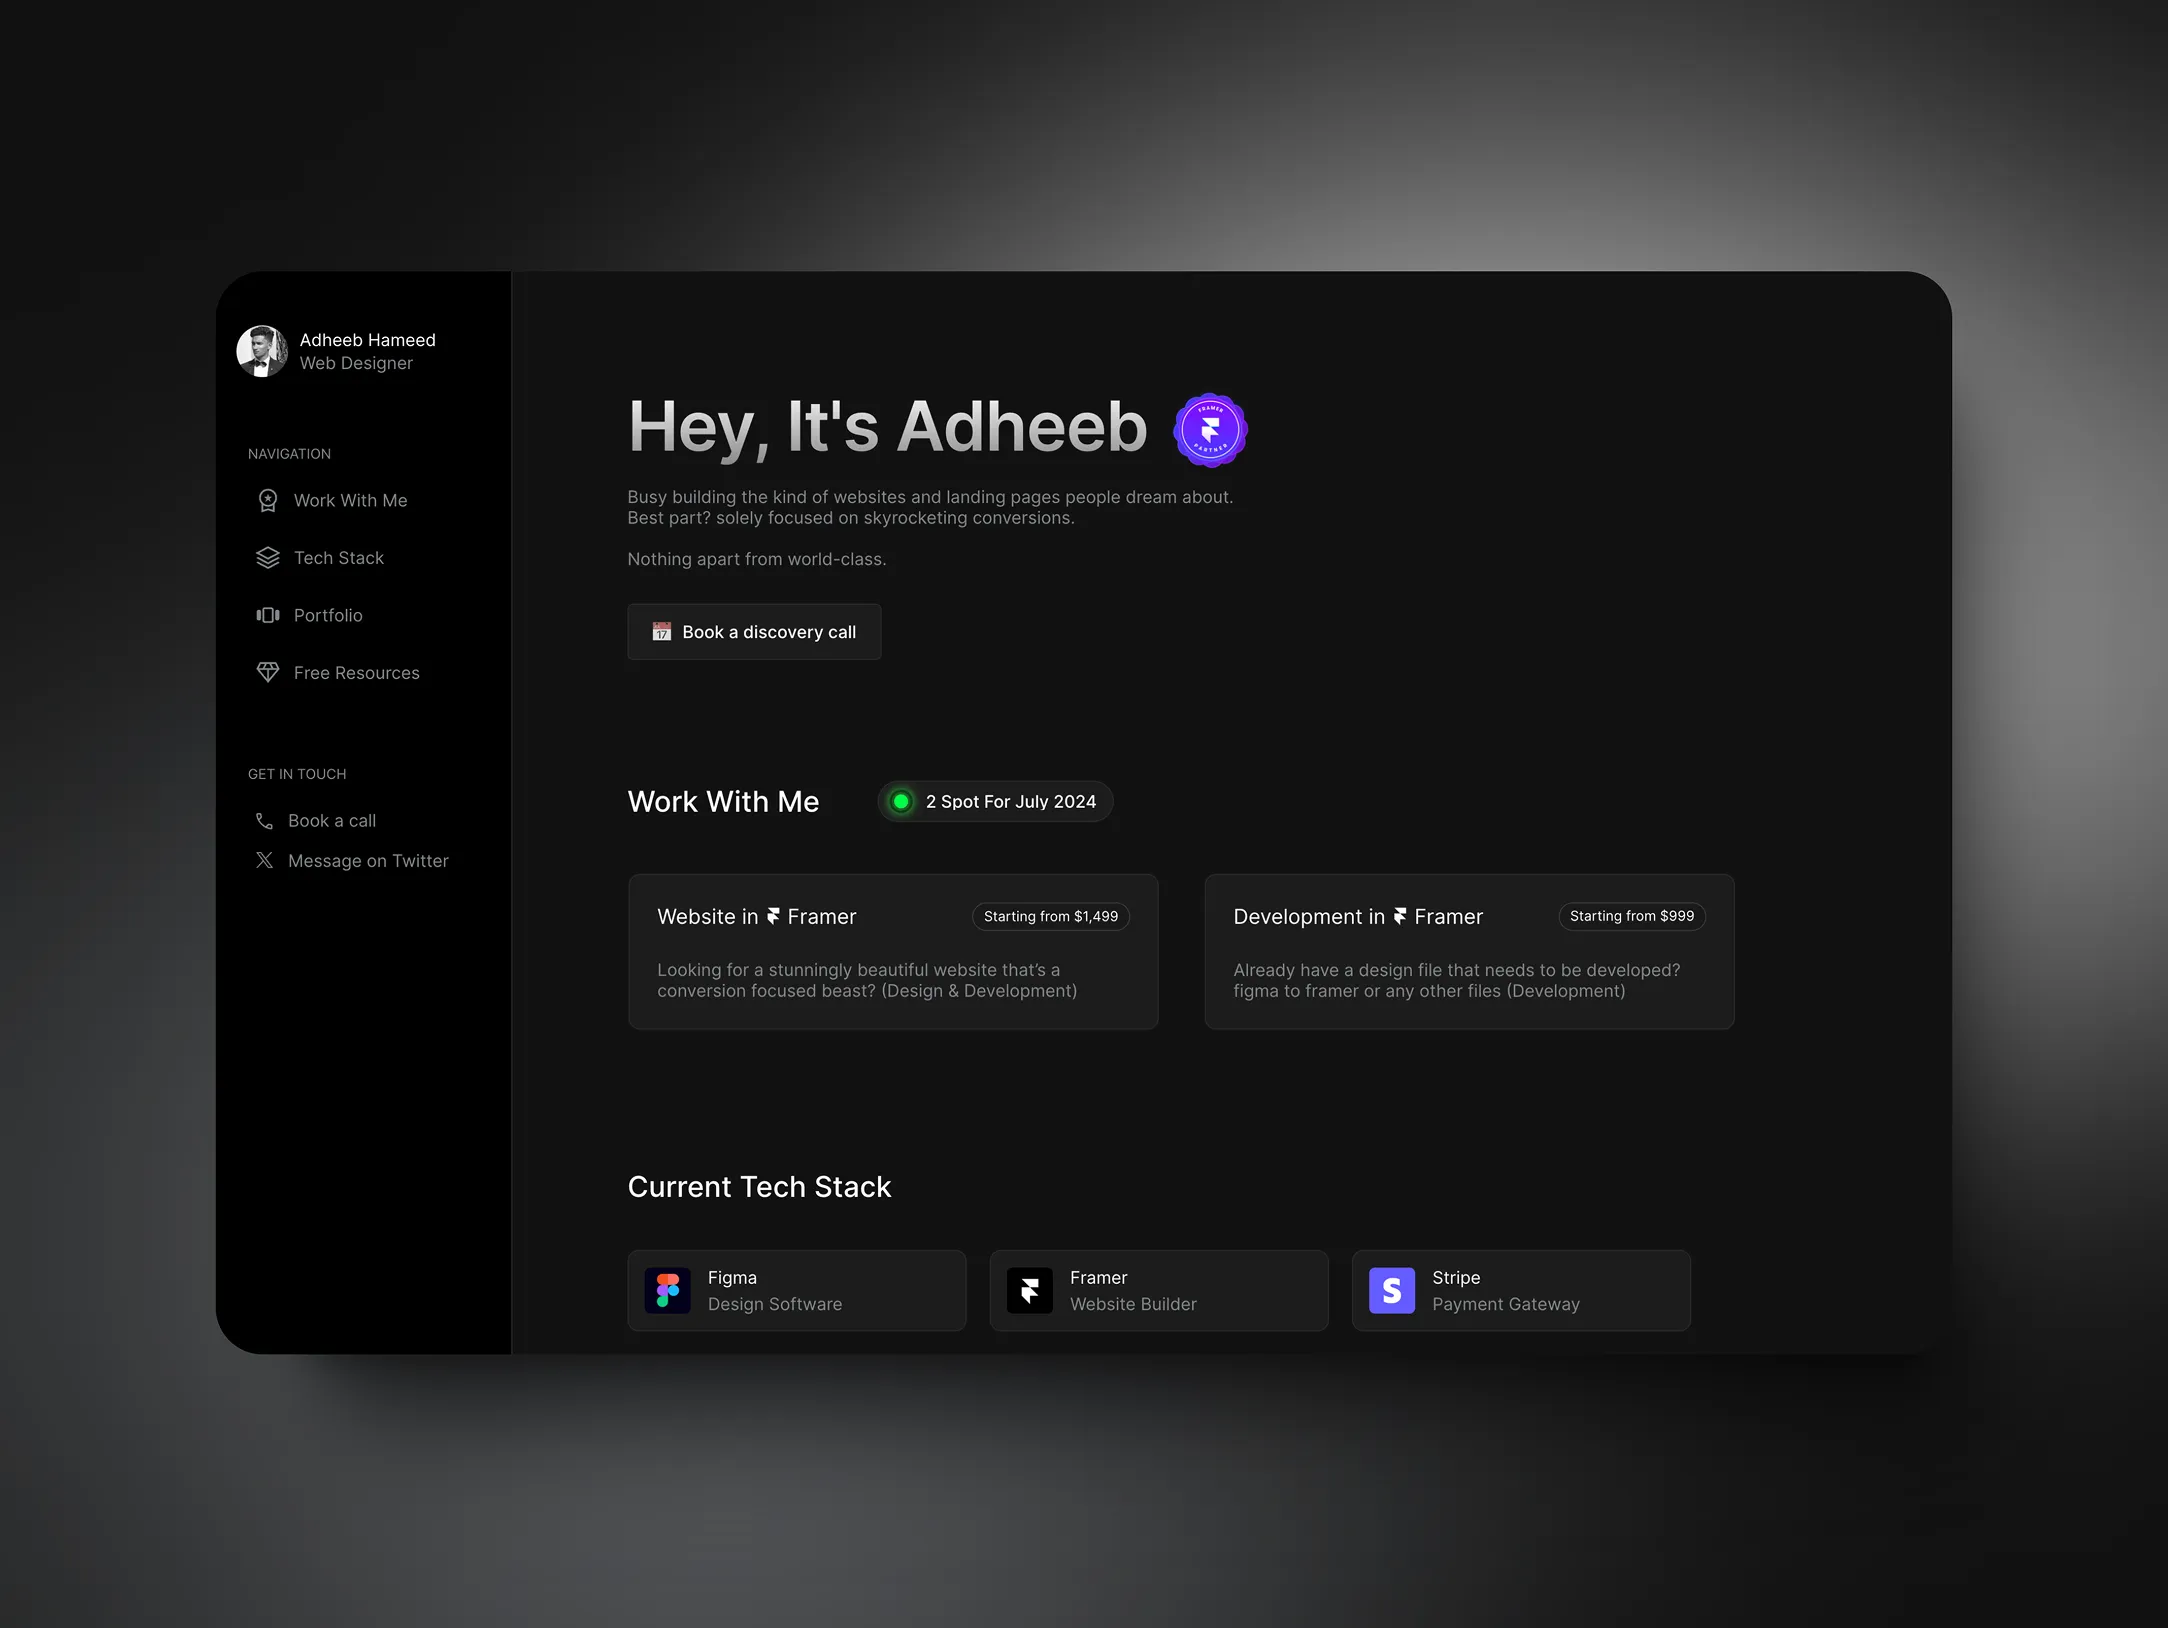Open the Message on Twitter link
Screen dimensions: 2168x1628
pos(368,861)
